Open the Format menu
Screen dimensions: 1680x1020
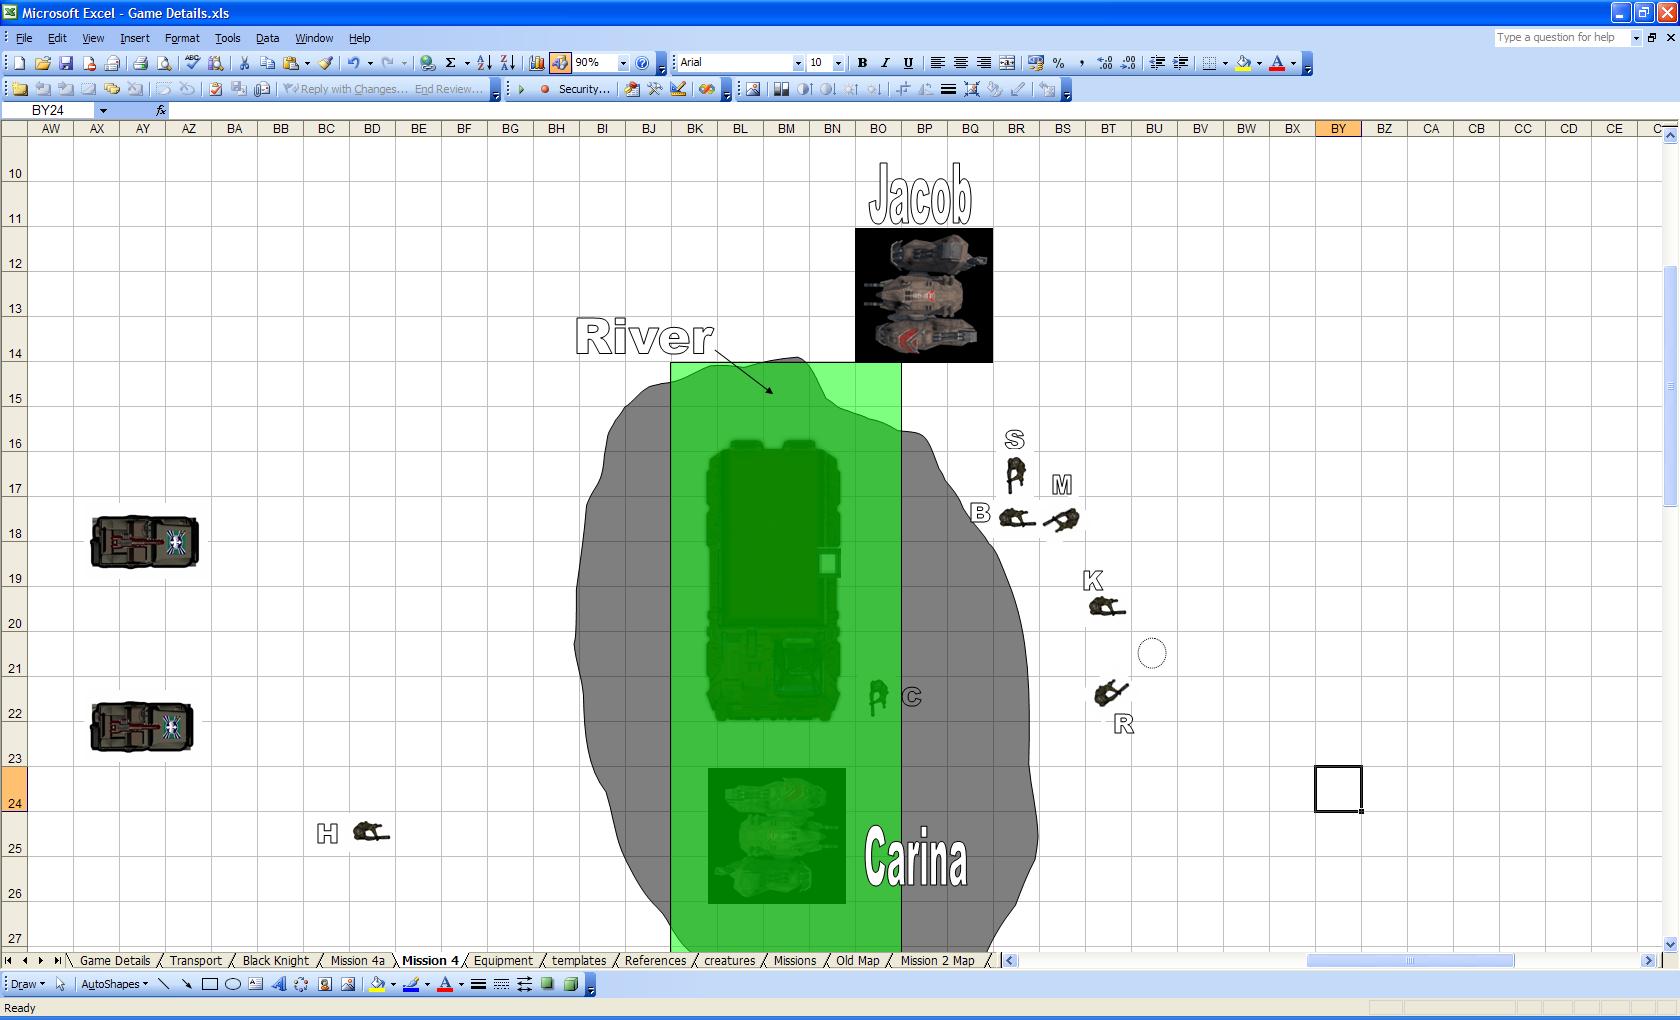click(x=182, y=38)
